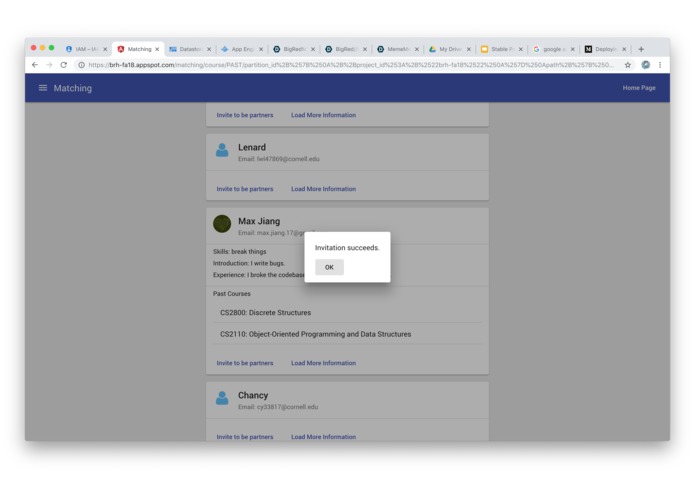This screenshot has width=695, height=494.
Task: Invite Lenard to be partners
Action: click(x=245, y=189)
